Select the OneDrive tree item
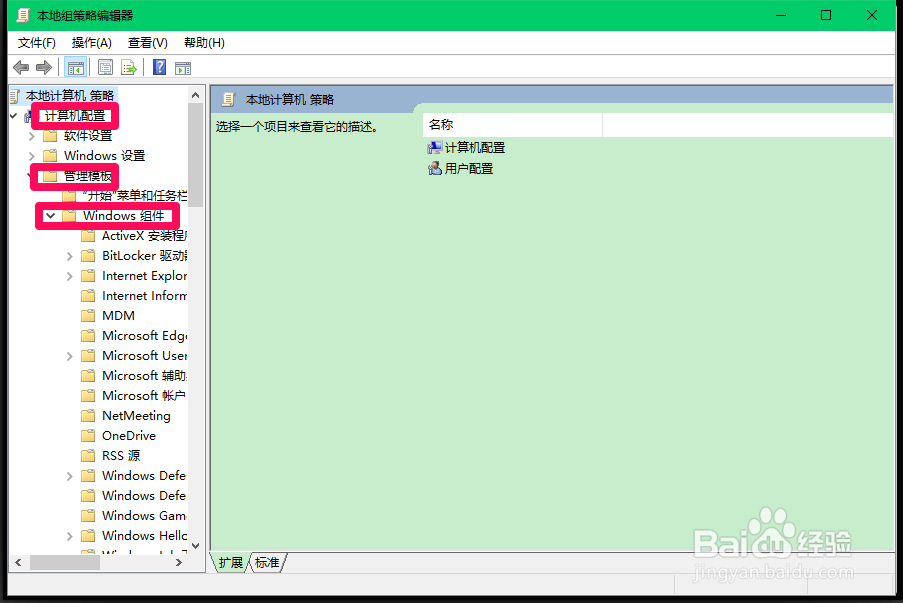 coord(131,435)
